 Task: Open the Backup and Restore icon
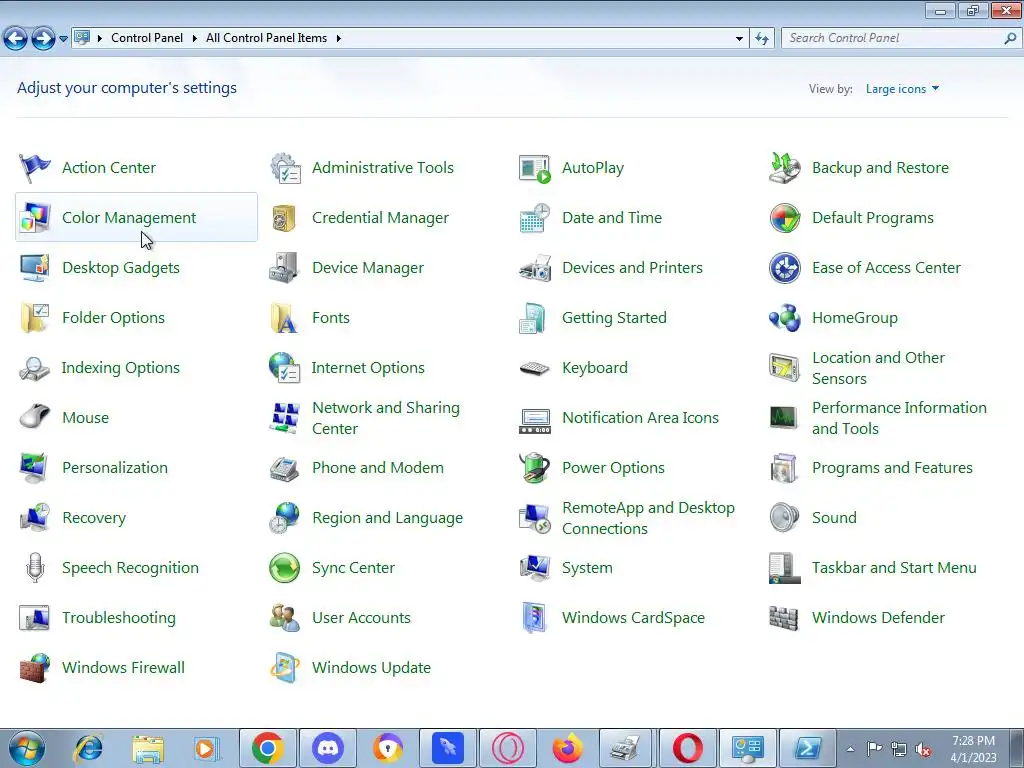coord(784,168)
